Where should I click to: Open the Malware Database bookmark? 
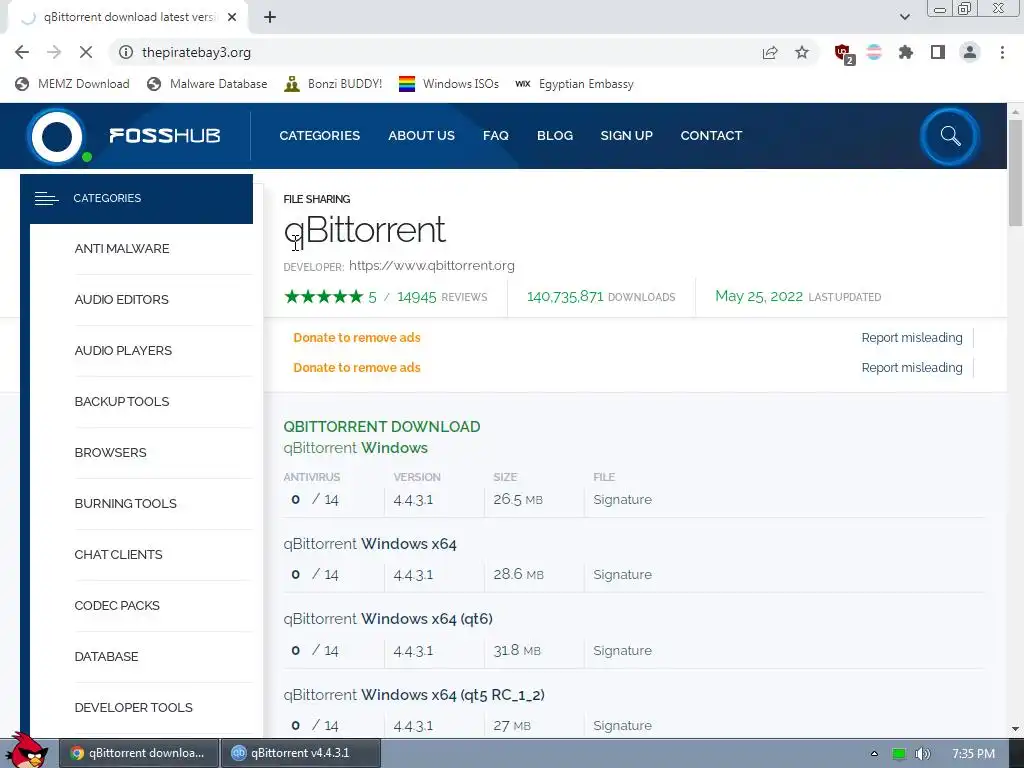pyautogui.click(x=208, y=84)
